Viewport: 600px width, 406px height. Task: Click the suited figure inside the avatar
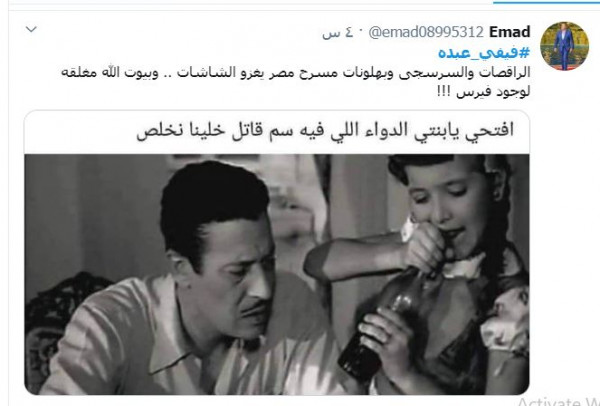pyautogui.click(x=564, y=47)
